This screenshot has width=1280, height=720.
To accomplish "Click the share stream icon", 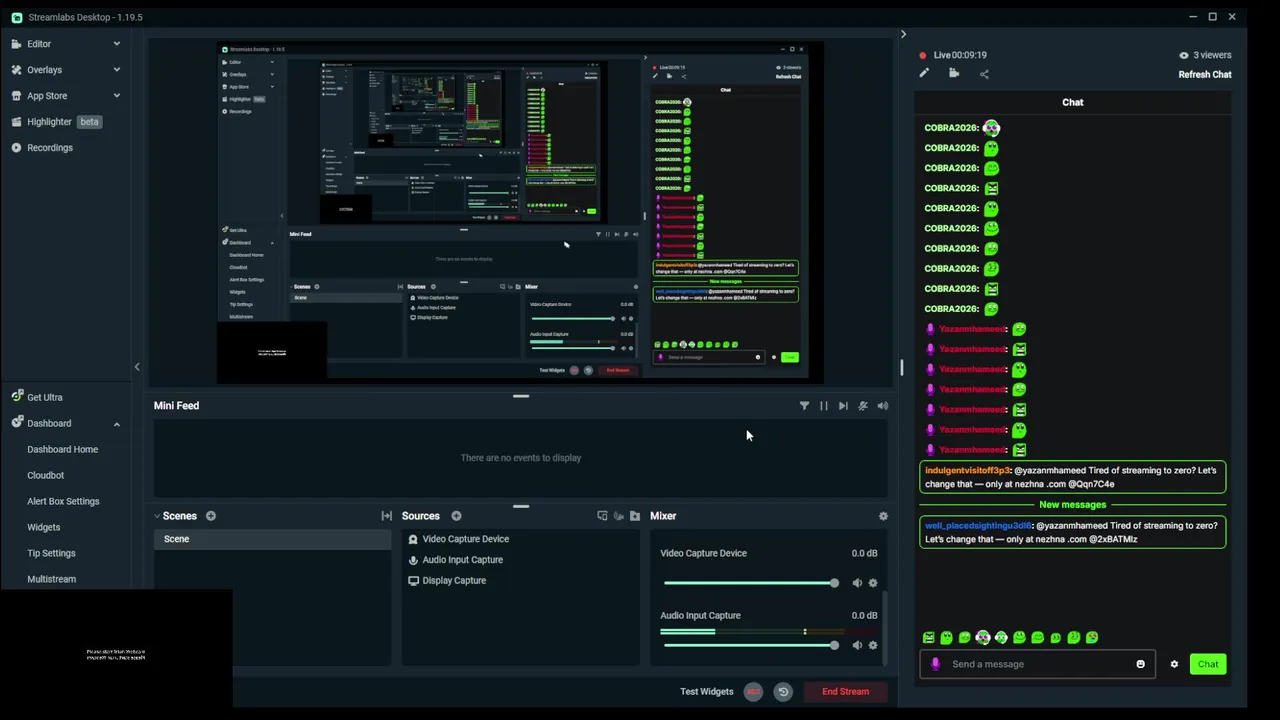I will tap(984, 73).
